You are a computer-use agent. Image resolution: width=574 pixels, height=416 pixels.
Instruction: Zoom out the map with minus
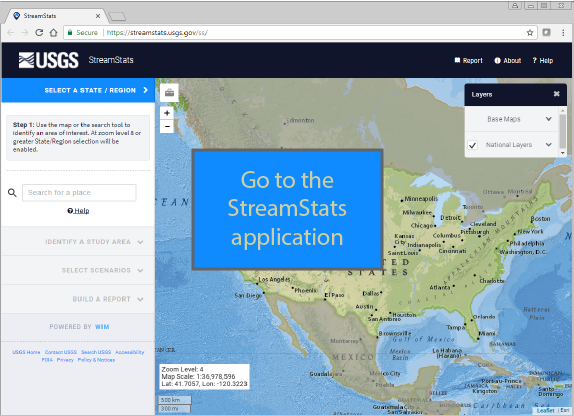tap(167, 126)
